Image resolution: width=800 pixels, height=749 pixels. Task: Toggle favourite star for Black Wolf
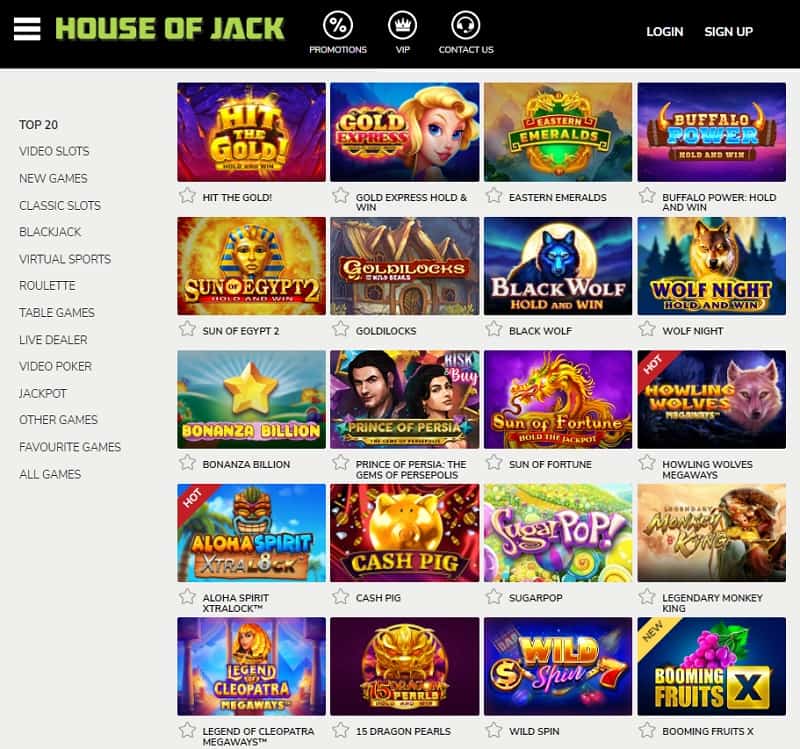coord(494,329)
